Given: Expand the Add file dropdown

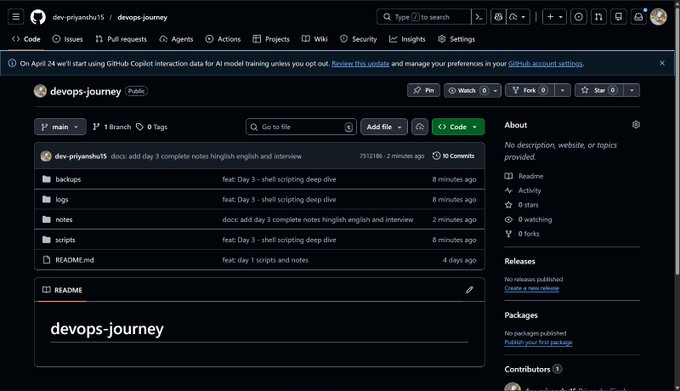Looking at the screenshot, I should (384, 127).
